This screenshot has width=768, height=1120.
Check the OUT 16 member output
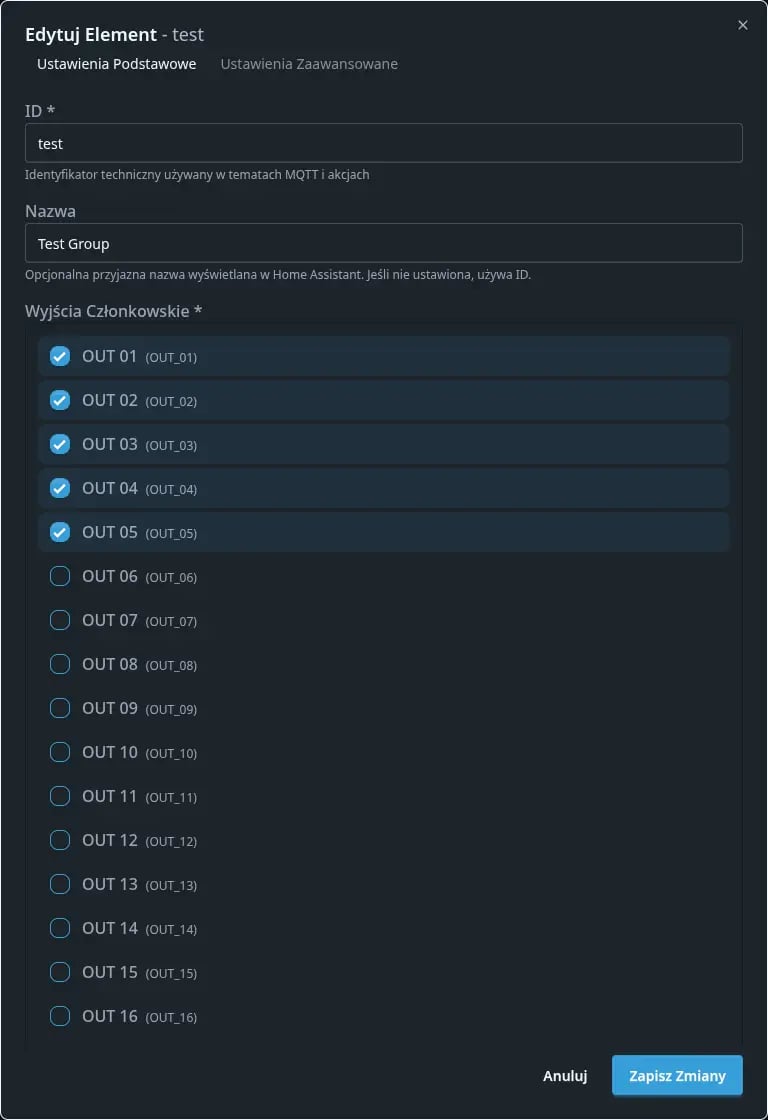(x=59, y=1016)
